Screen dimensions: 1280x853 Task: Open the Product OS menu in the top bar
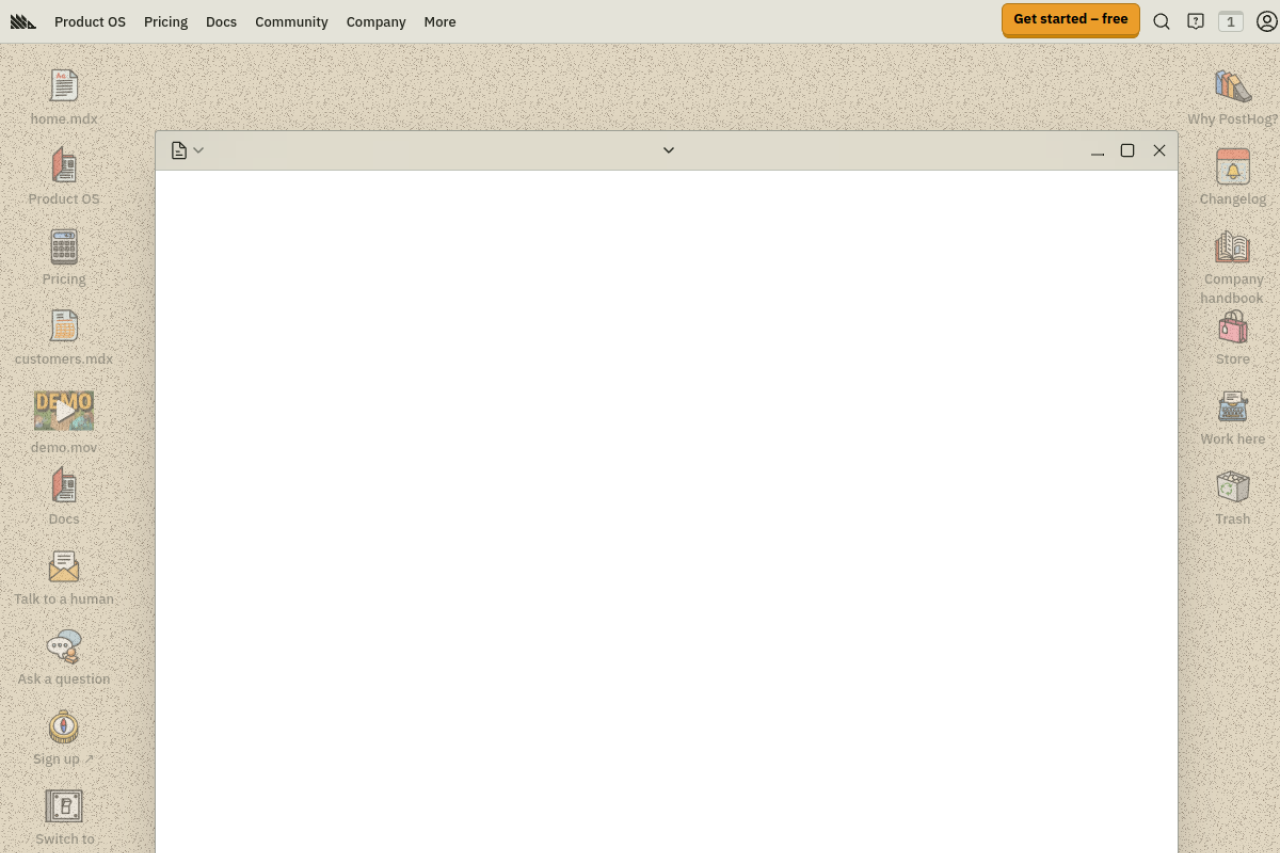[90, 21]
